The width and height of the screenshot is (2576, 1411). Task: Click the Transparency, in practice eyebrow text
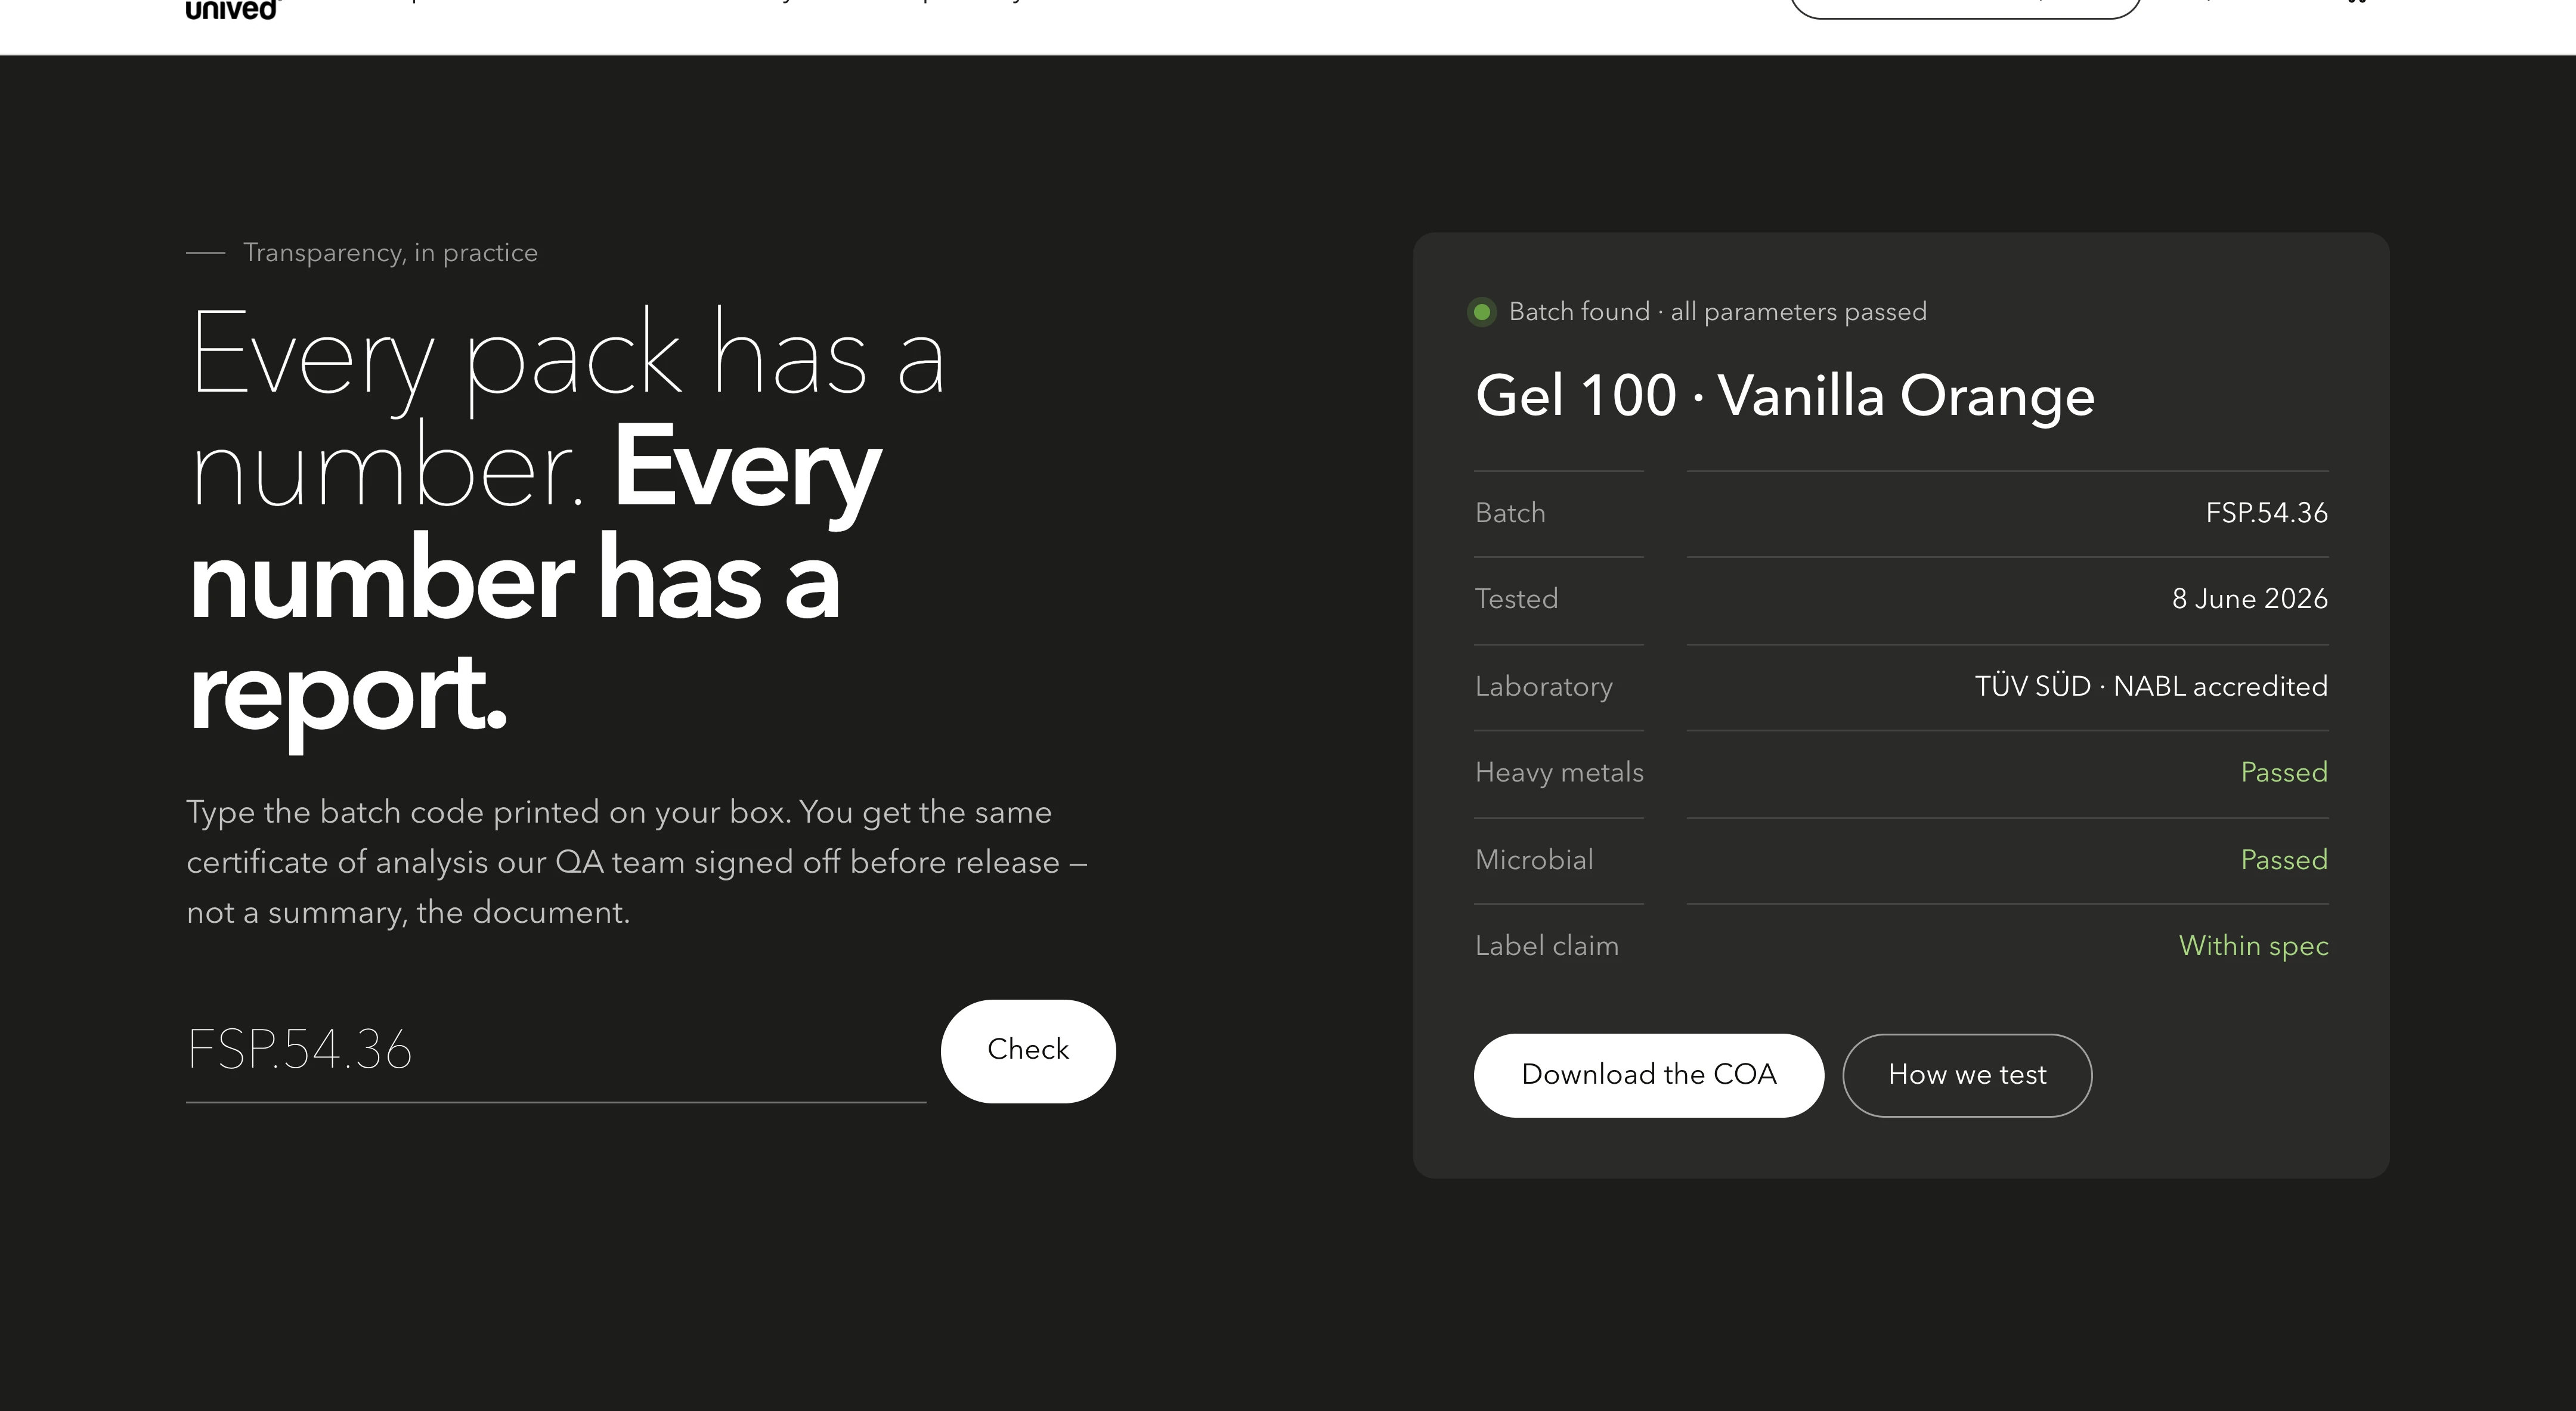[390, 253]
